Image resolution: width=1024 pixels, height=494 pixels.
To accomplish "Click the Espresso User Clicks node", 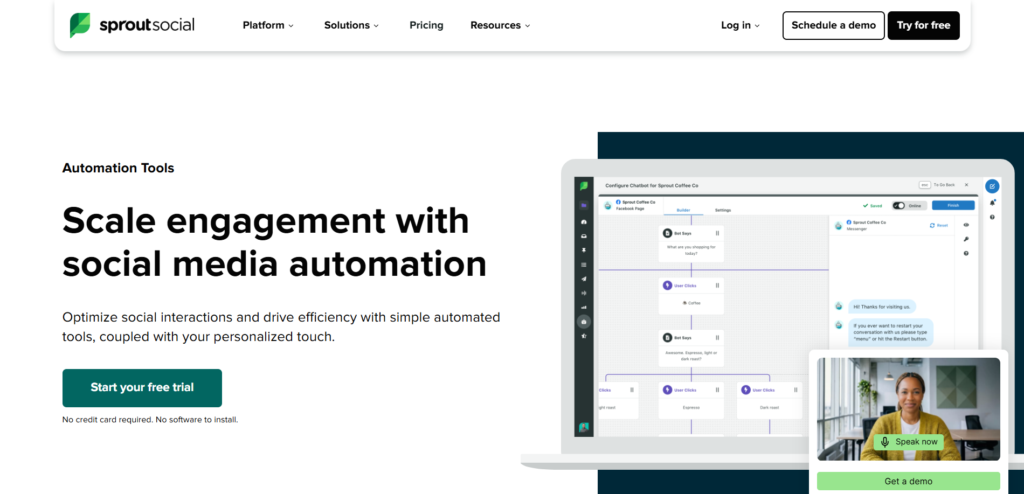I will pyautogui.click(x=691, y=401).
